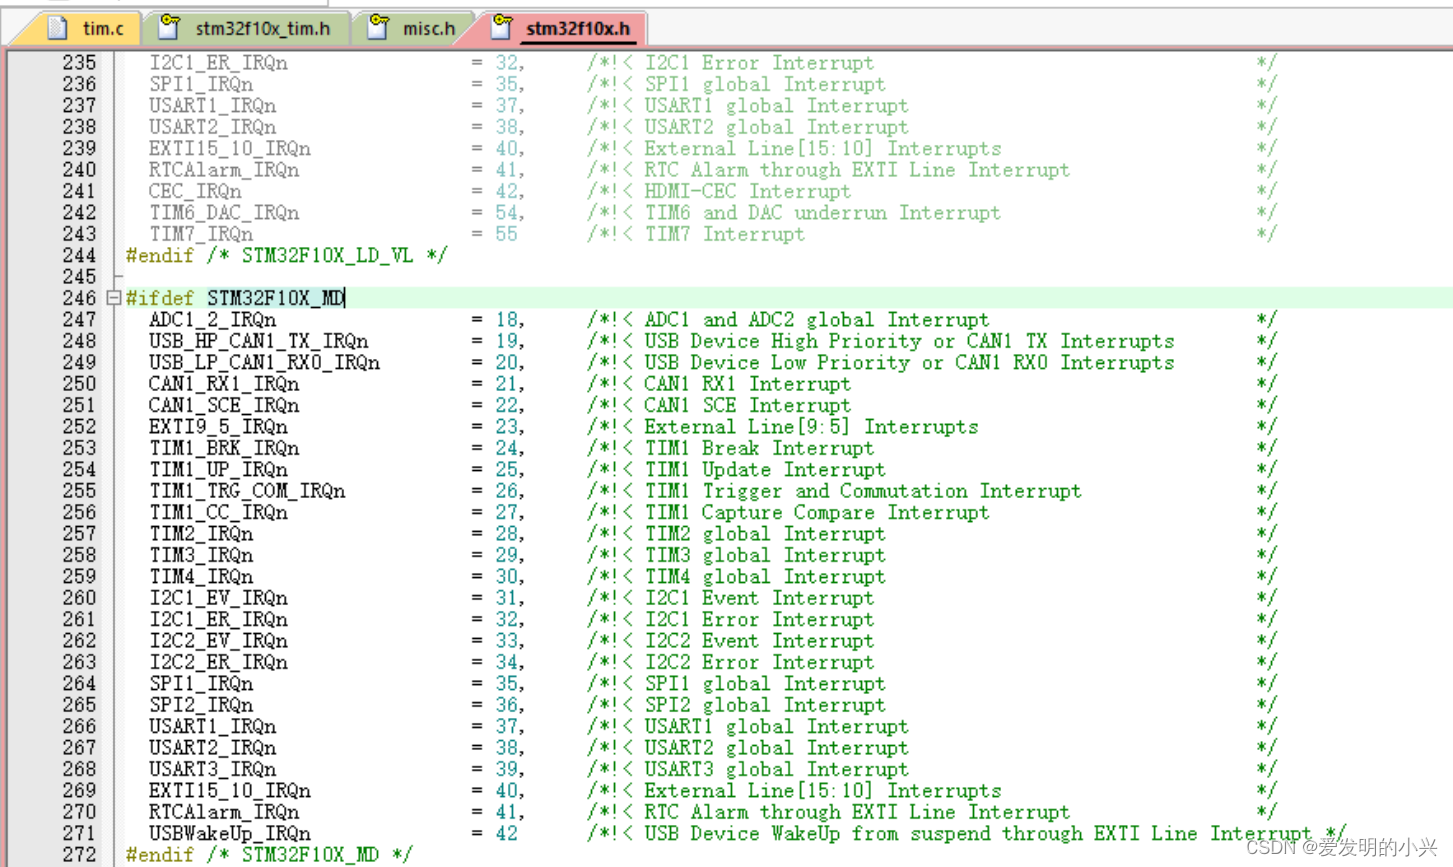The width and height of the screenshot is (1453, 867).
Task: Click TIM1_TRG_COM_IRQn identifier
Action: coord(247,491)
